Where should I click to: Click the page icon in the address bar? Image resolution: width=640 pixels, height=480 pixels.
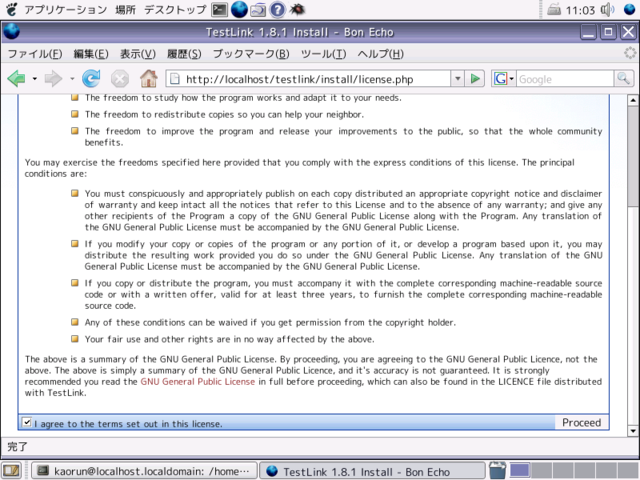175,79
